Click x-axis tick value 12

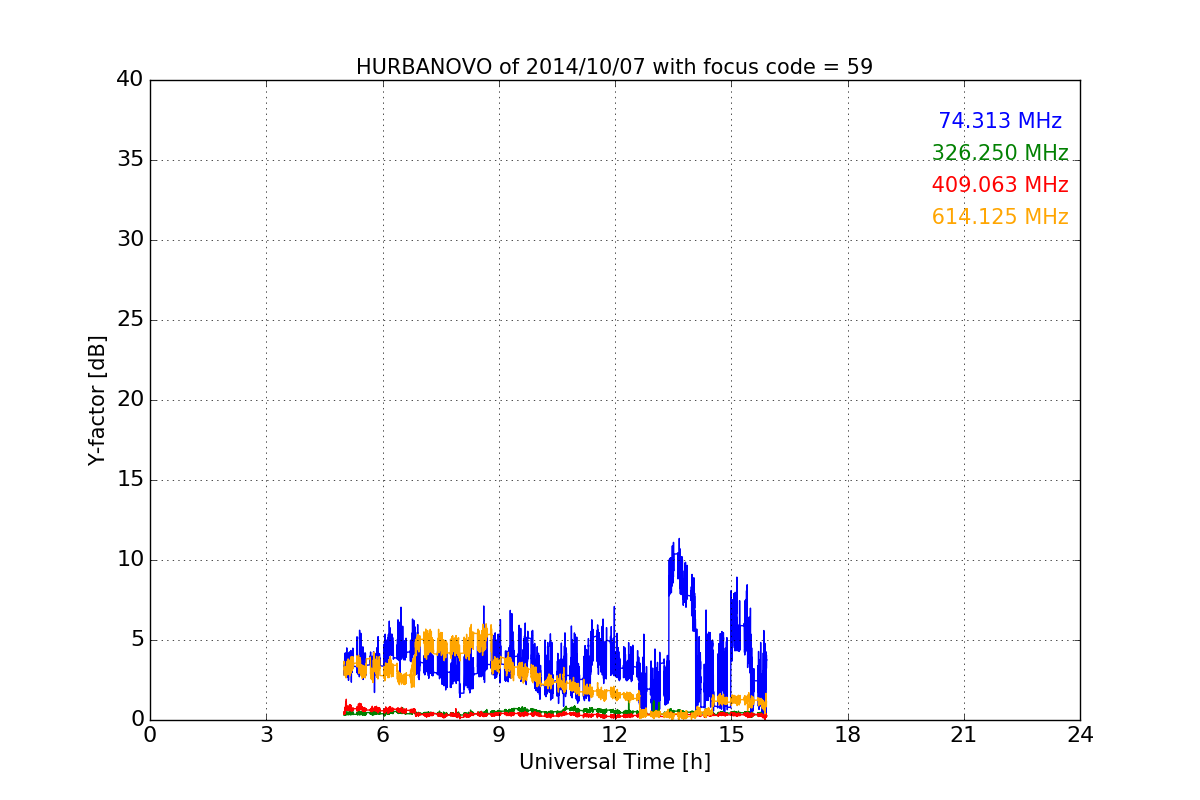tap(615, 735)
